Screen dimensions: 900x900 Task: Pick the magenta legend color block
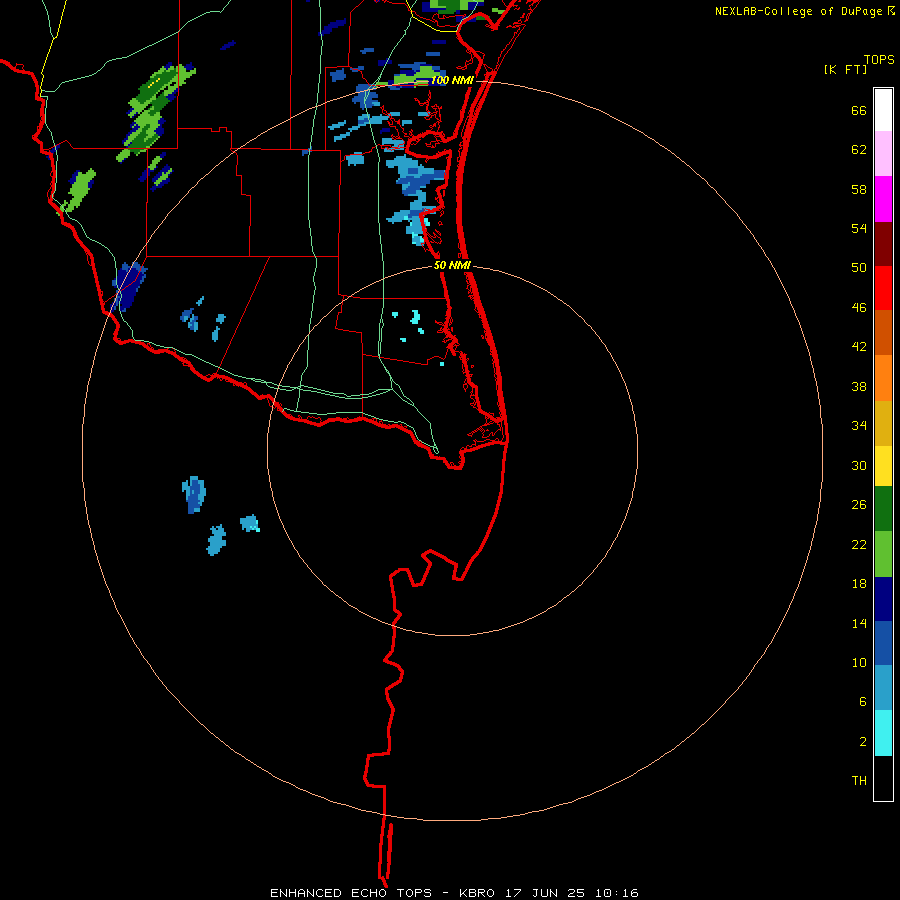pyautogui.click(x=883, y=199)
